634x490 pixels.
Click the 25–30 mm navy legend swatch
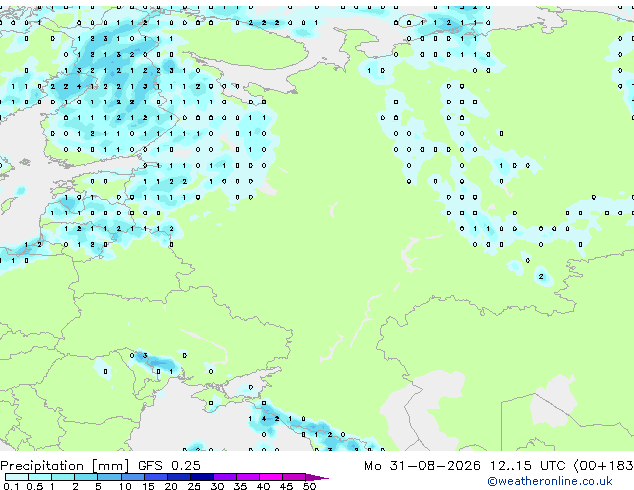(x=202, y=477)
